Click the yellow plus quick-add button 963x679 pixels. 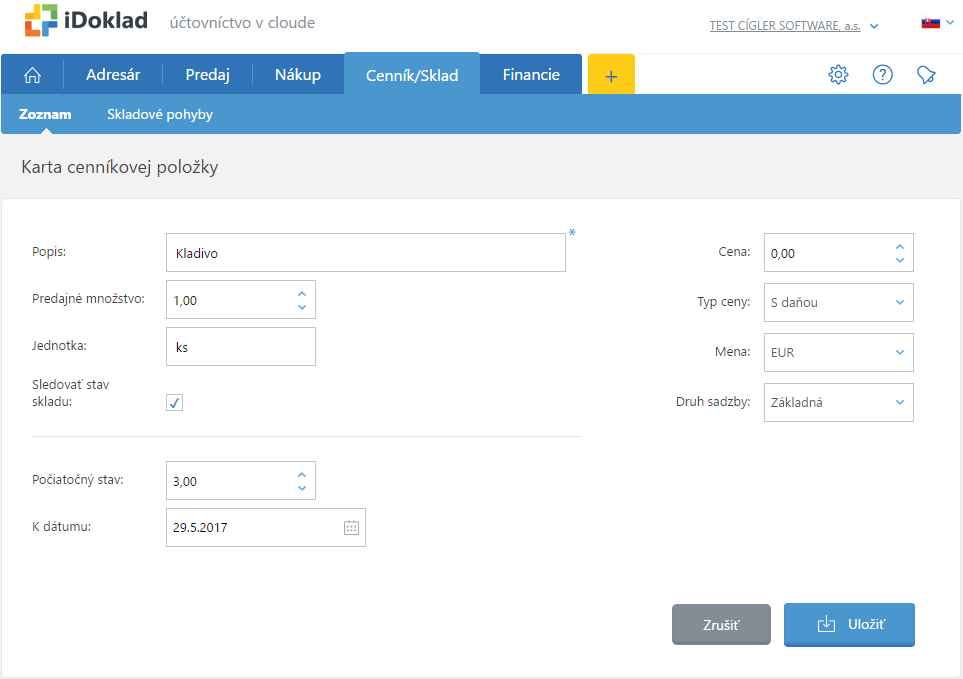click(x=611, y=75)
